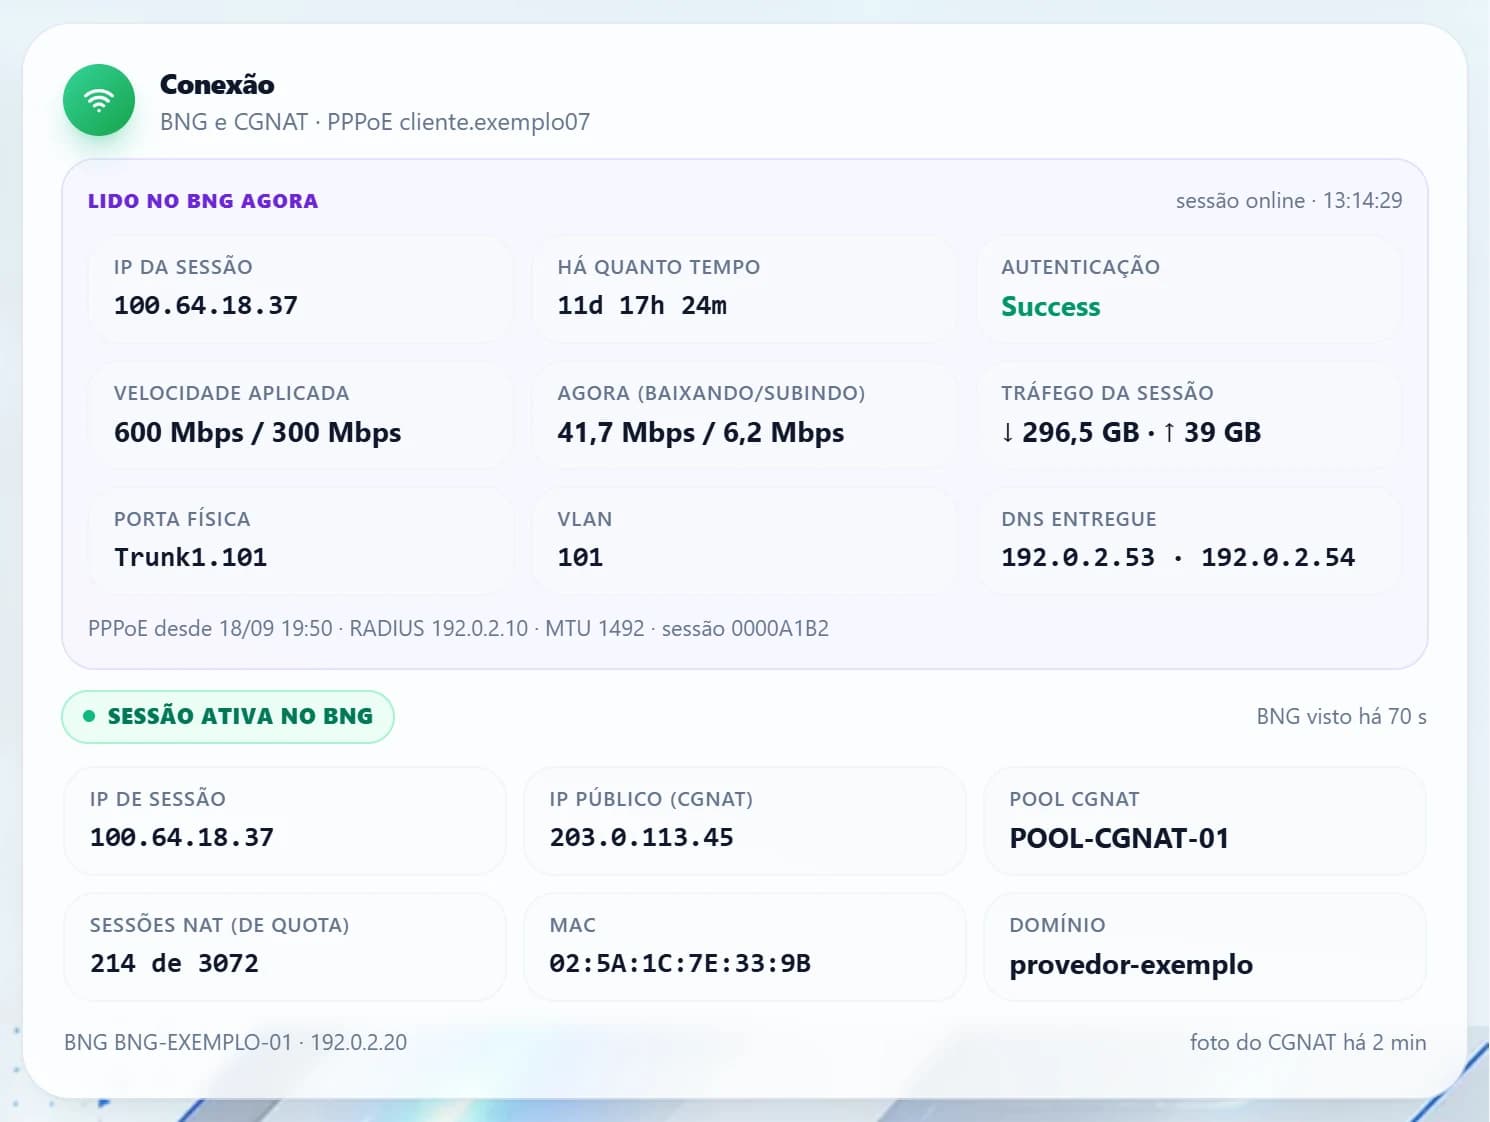This screenshot has height=1122, width=1490.
Task: Click the 'HÁ QUANTO TEMPO' field label
Action: pos(659,267)
